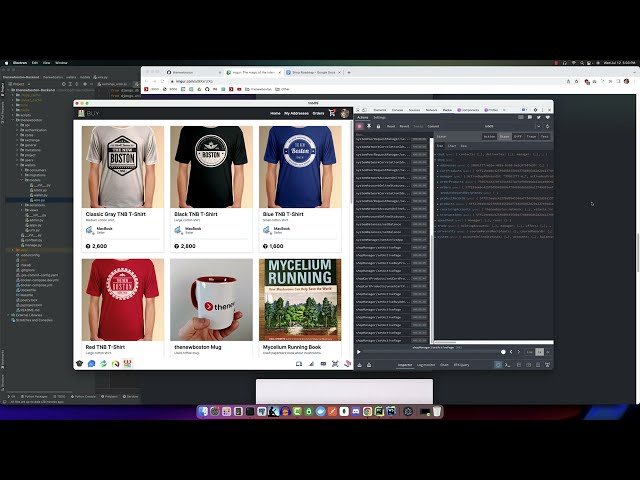Open the shopping cart icon in shop header
Viewport: 640px width, 480px height.
(x=332, y=113)
